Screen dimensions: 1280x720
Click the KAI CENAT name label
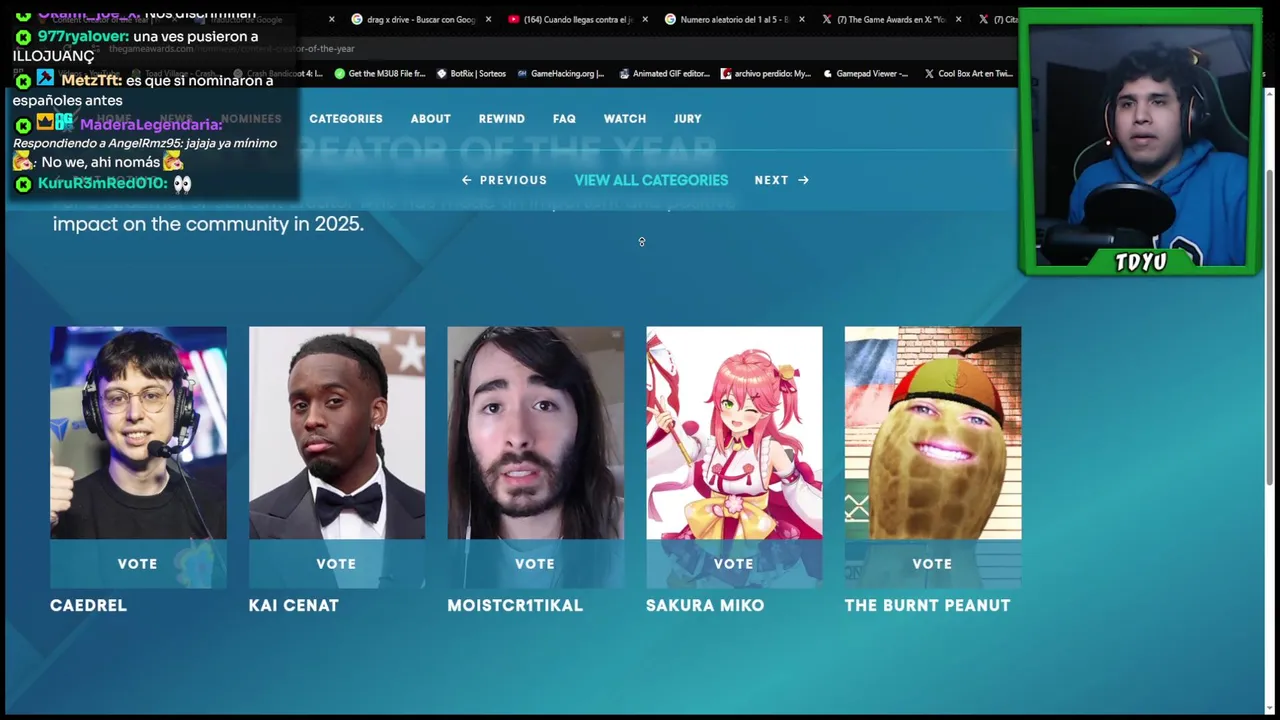pyautogui.click(x=293, y=605)
